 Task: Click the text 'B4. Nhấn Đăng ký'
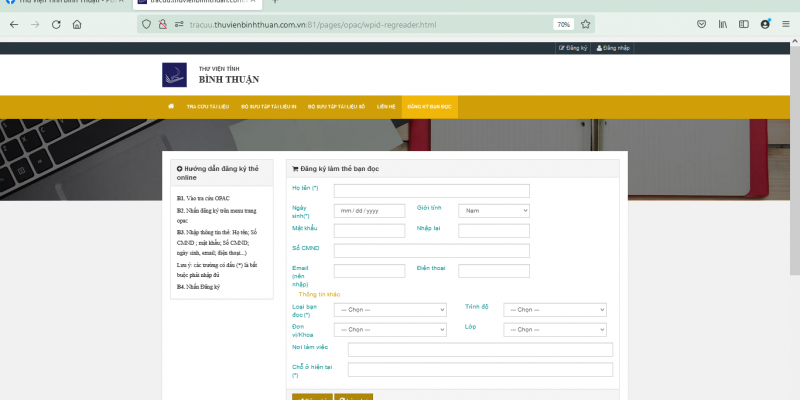pos(198,287)
